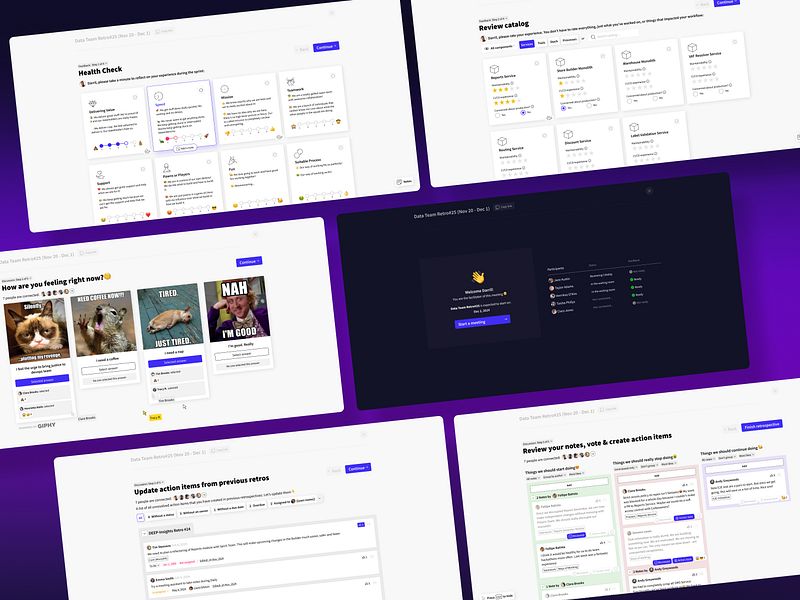The width and height of the screenshot is (800, 600).
Task: Click Add in the 'Things we should start doing' column
Action: click(x=569, y=485)
